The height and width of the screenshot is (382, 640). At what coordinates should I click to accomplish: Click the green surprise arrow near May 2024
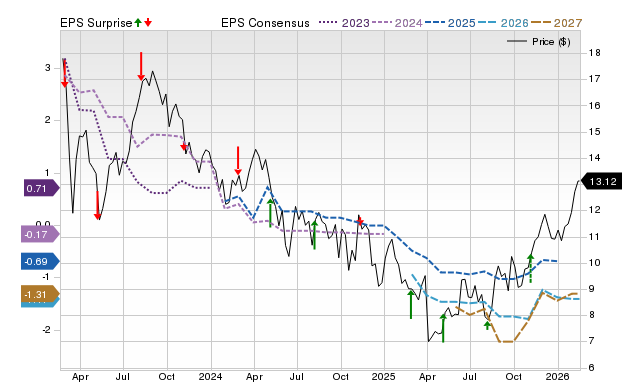tap(270, 213)
